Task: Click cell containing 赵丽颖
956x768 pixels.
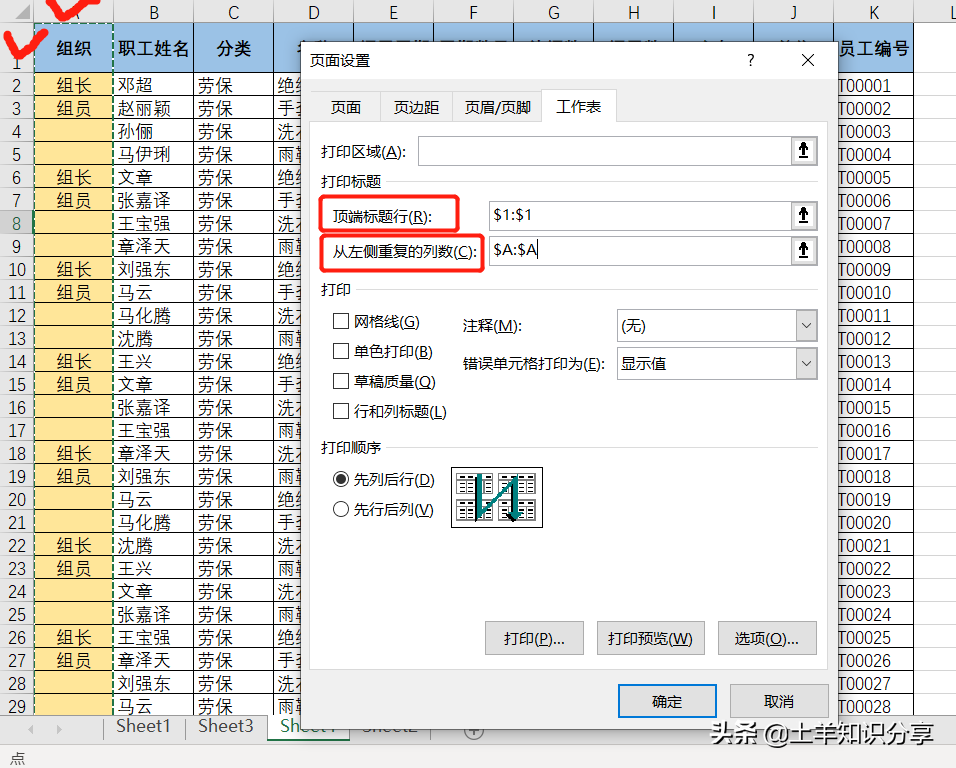Action: pos(154,108)
